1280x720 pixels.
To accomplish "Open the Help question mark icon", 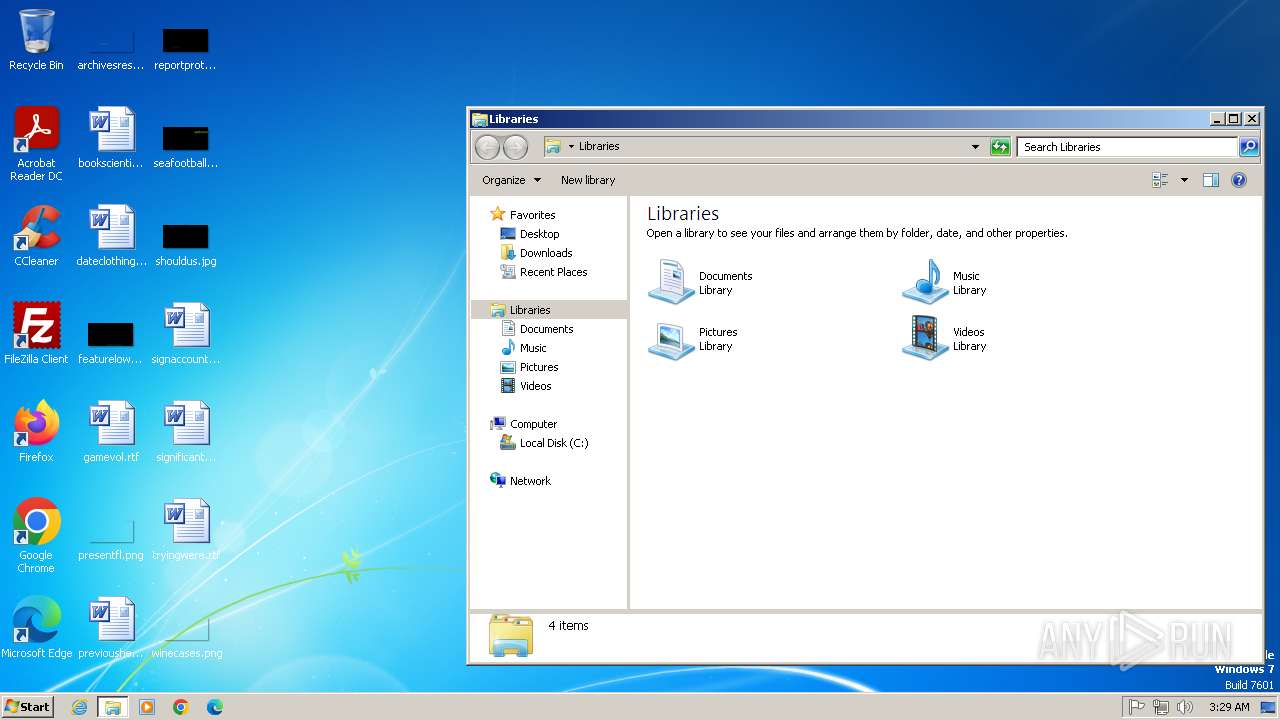I will [1239, 180].
